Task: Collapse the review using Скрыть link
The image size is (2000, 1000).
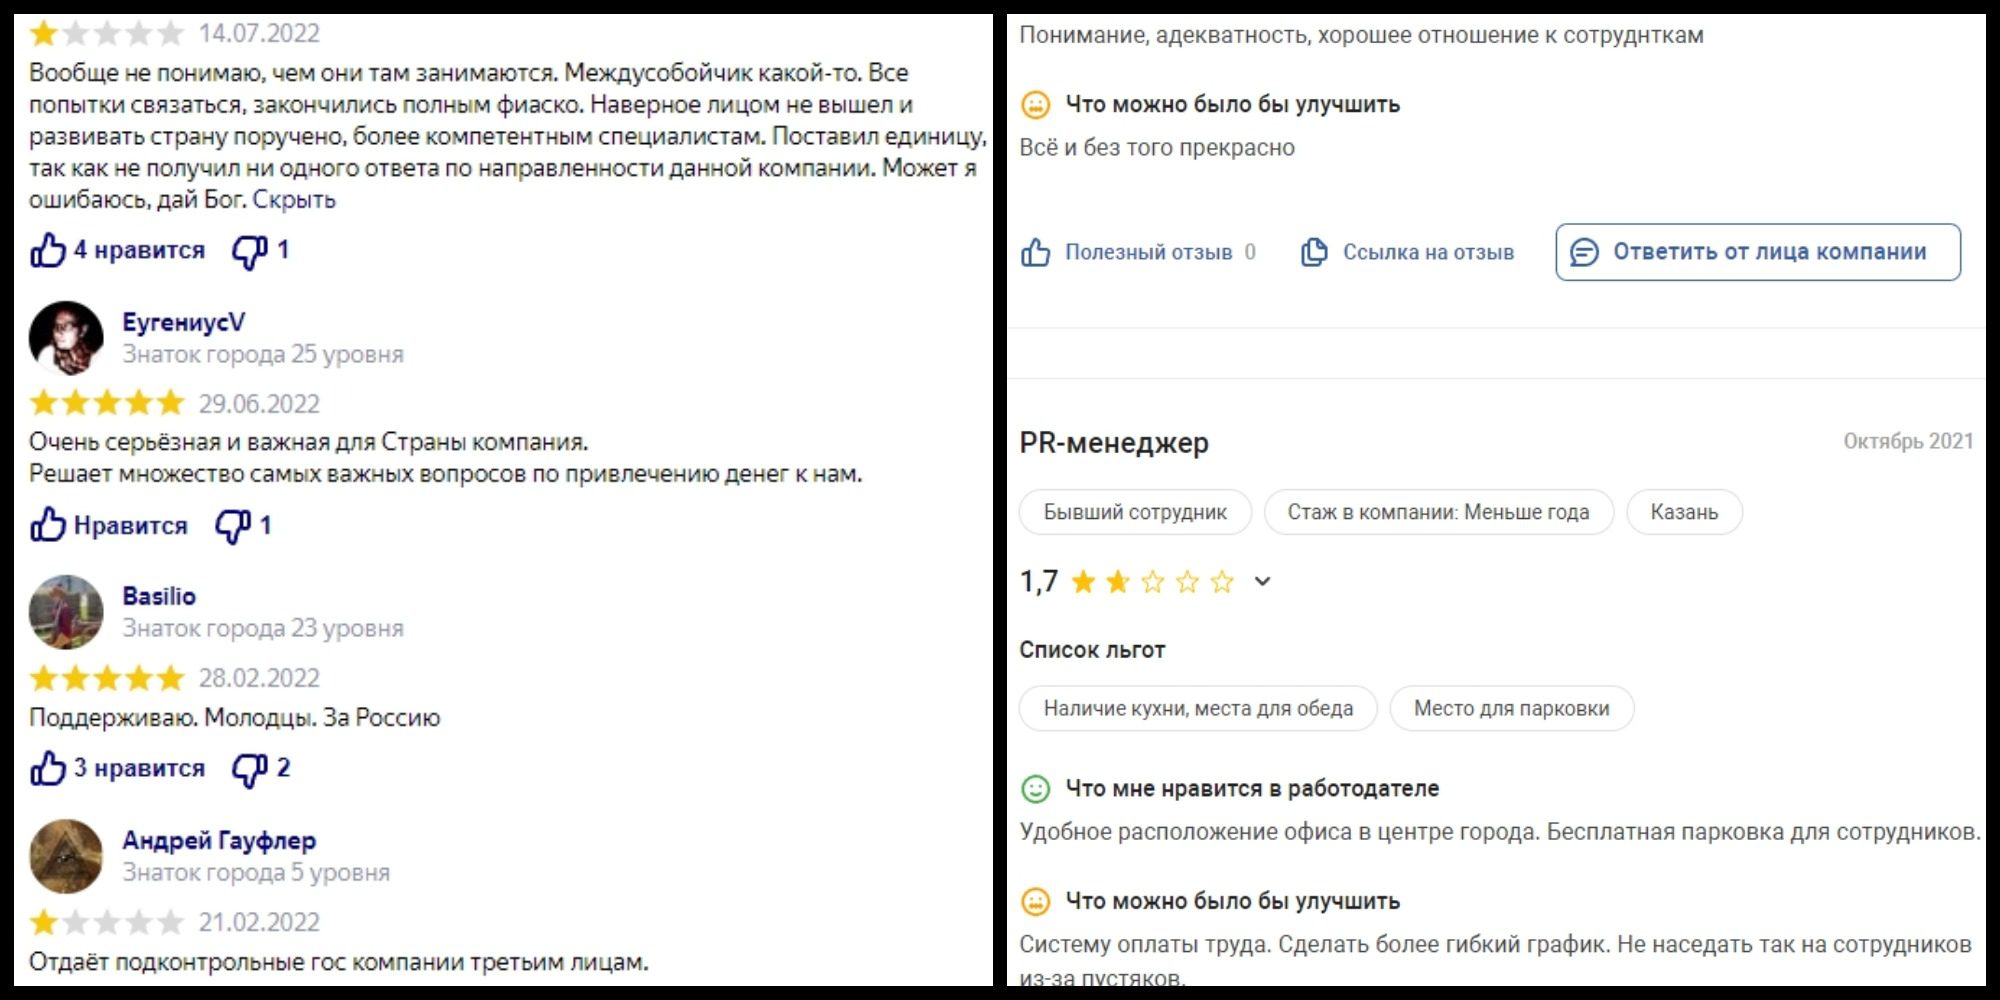Action: click(x=294, y=199)
